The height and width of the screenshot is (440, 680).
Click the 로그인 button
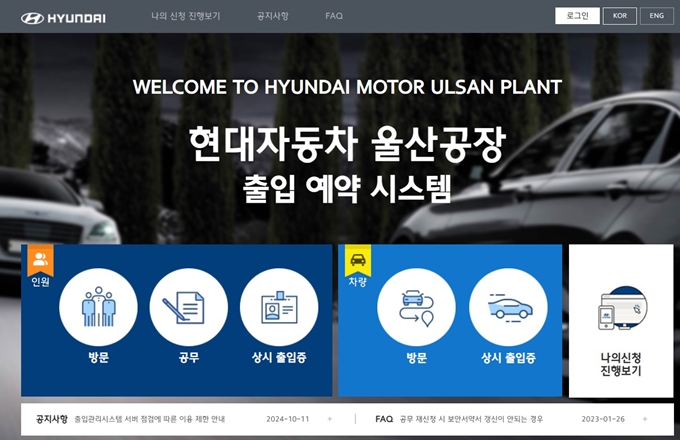[577, 16]
